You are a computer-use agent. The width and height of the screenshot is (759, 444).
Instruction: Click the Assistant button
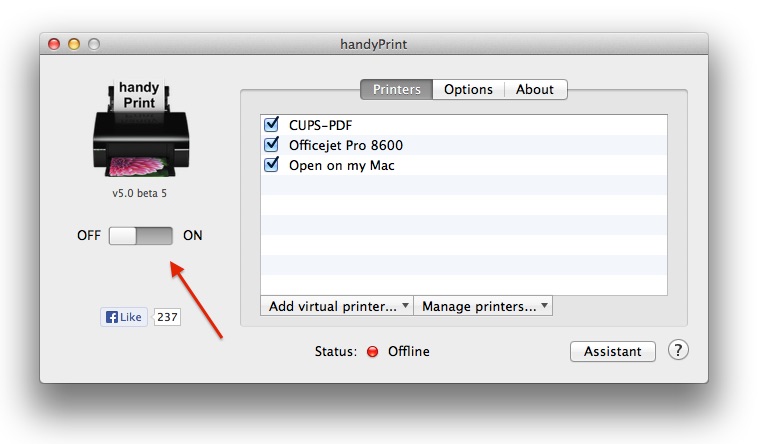[613, 352]
